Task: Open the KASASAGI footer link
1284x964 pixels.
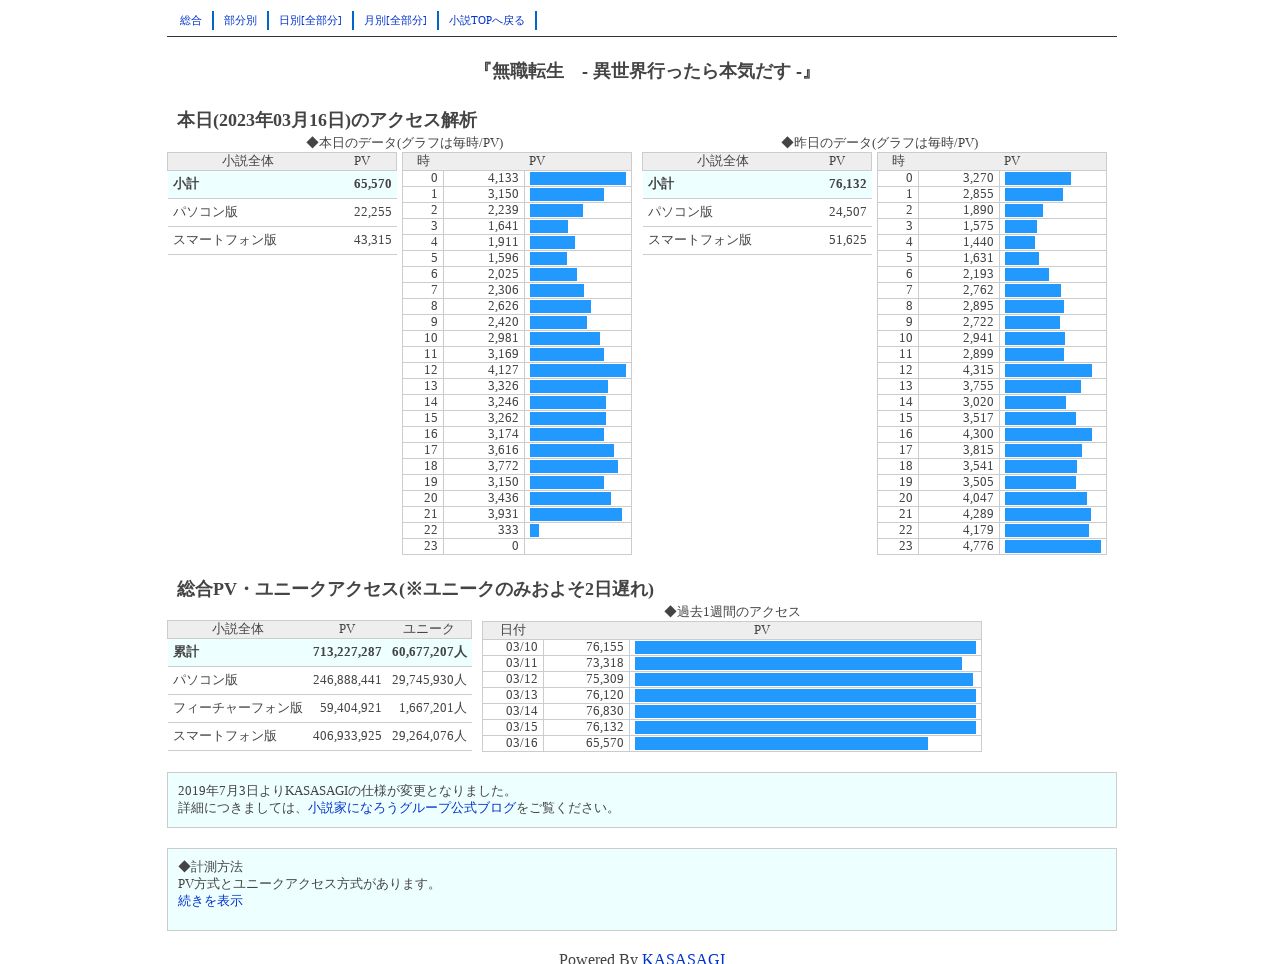Action: point(684,958)
